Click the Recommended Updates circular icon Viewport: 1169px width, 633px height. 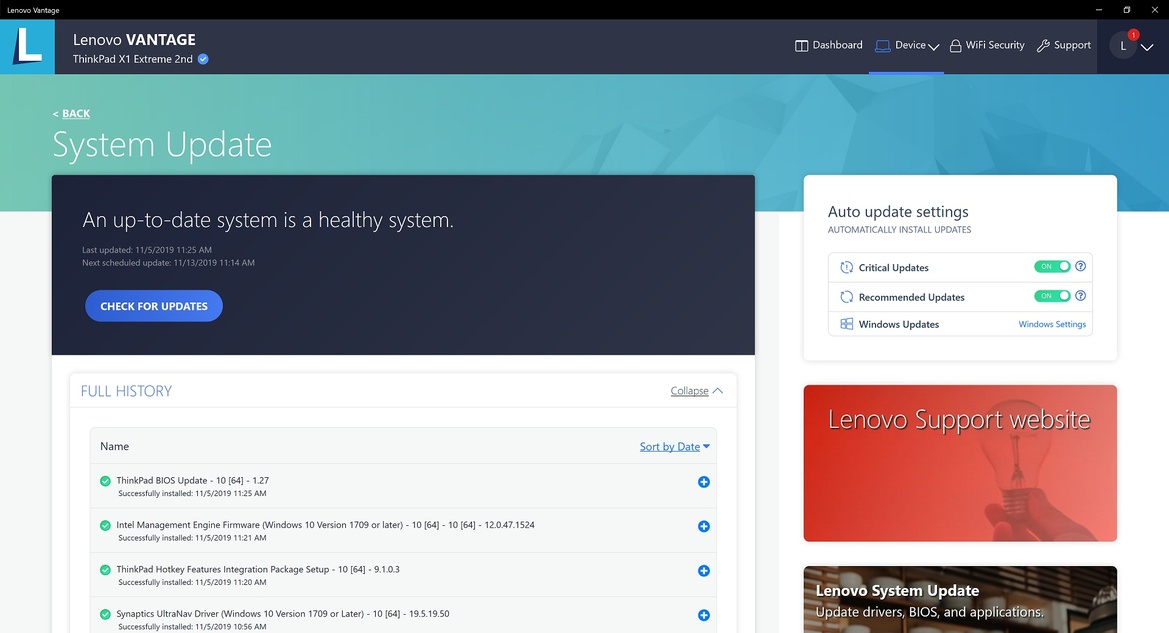[x=846, y=297]
